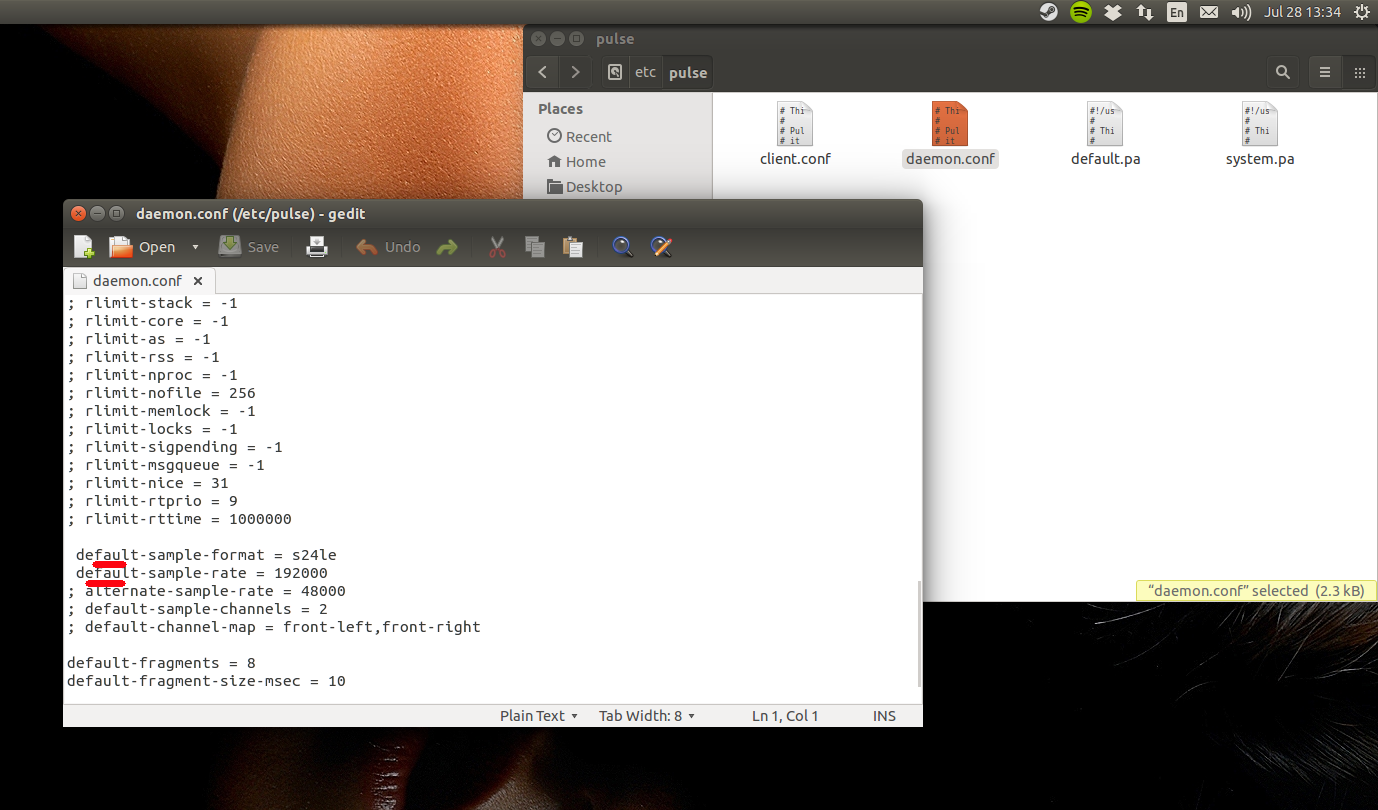1378x810 pixels.
Task: Click the rlimit-nofile = 256 line
Action: click(161, 393)
